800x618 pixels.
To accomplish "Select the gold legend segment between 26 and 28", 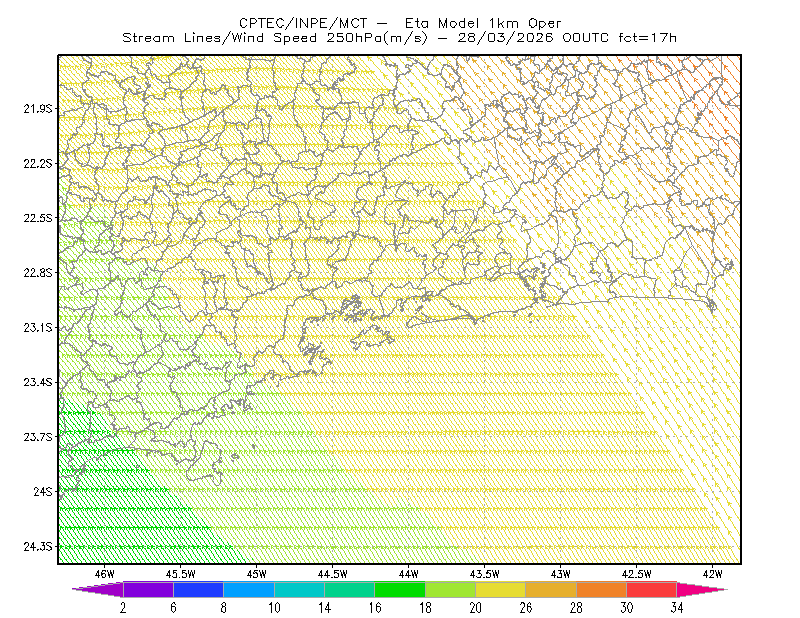I will [x=551, y=589].
